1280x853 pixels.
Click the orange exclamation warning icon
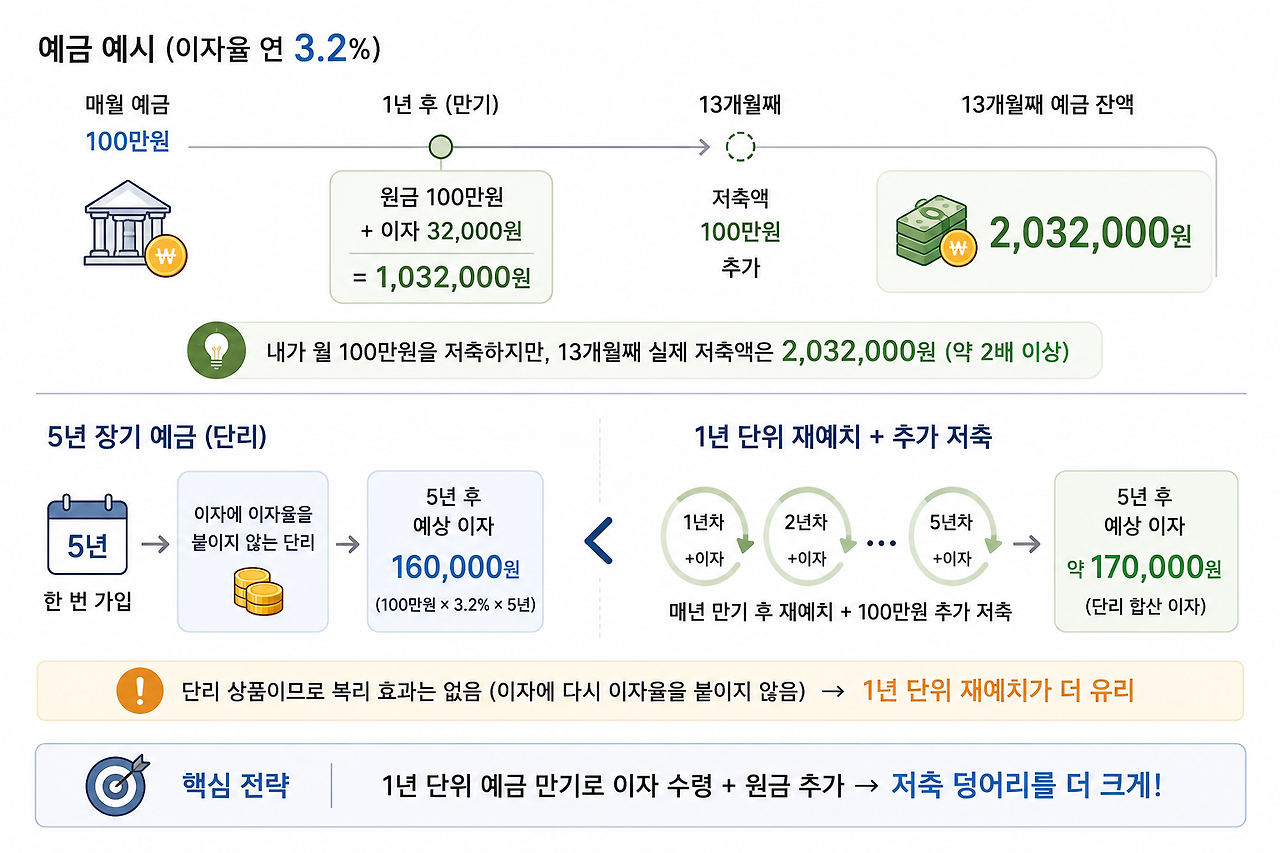pos(140,690)
